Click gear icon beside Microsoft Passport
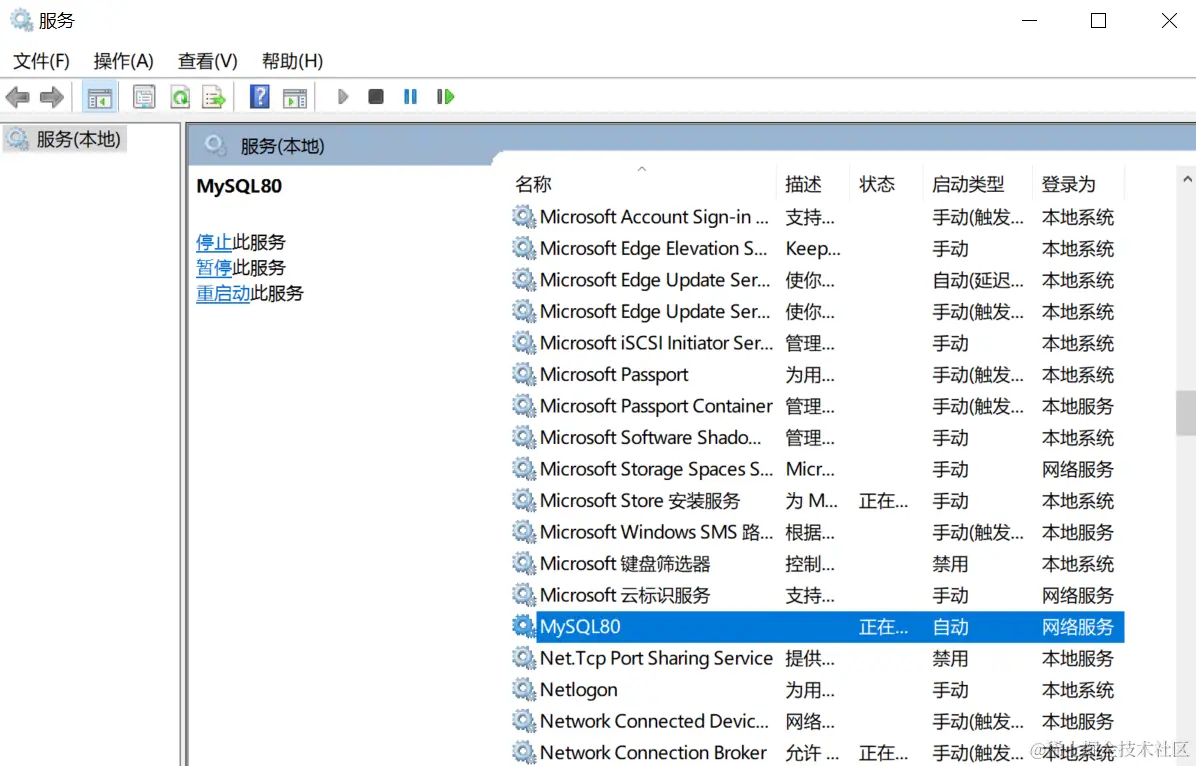This screenshot has width=1196, height=766. pyautogui.click(x=523, y=375)
